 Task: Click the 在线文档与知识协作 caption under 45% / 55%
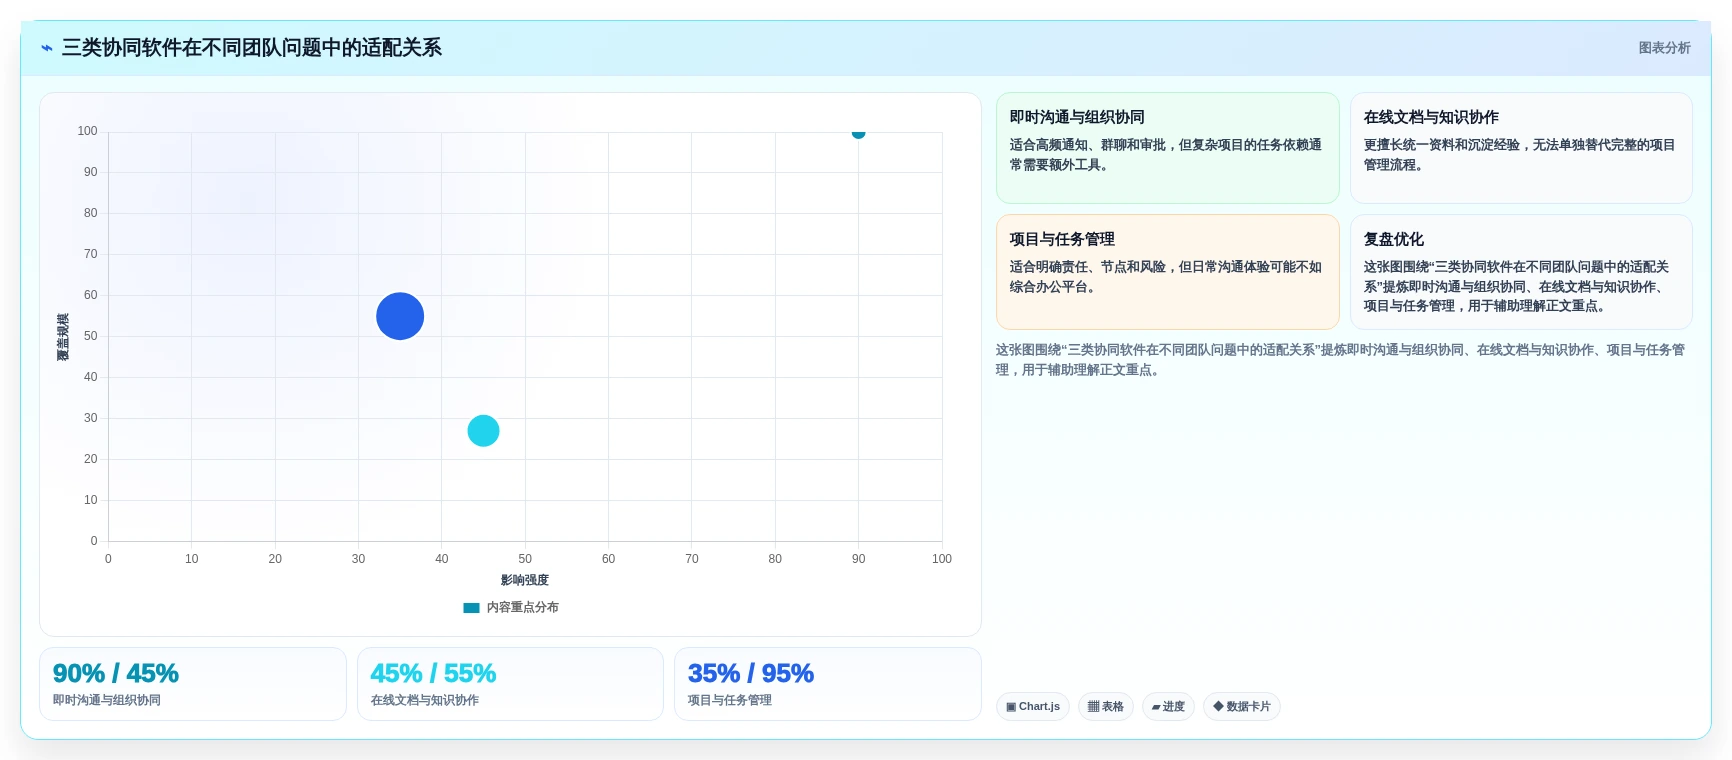coord(425,700)
